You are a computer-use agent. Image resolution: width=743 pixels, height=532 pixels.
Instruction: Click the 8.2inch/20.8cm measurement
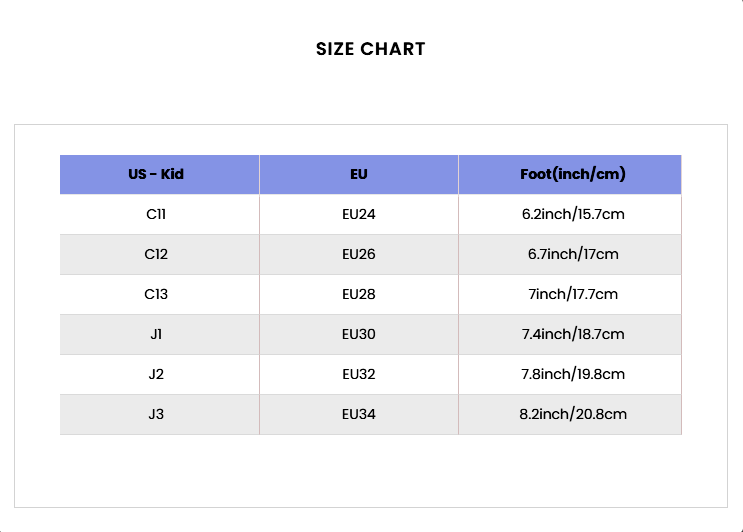pos(573,414)
